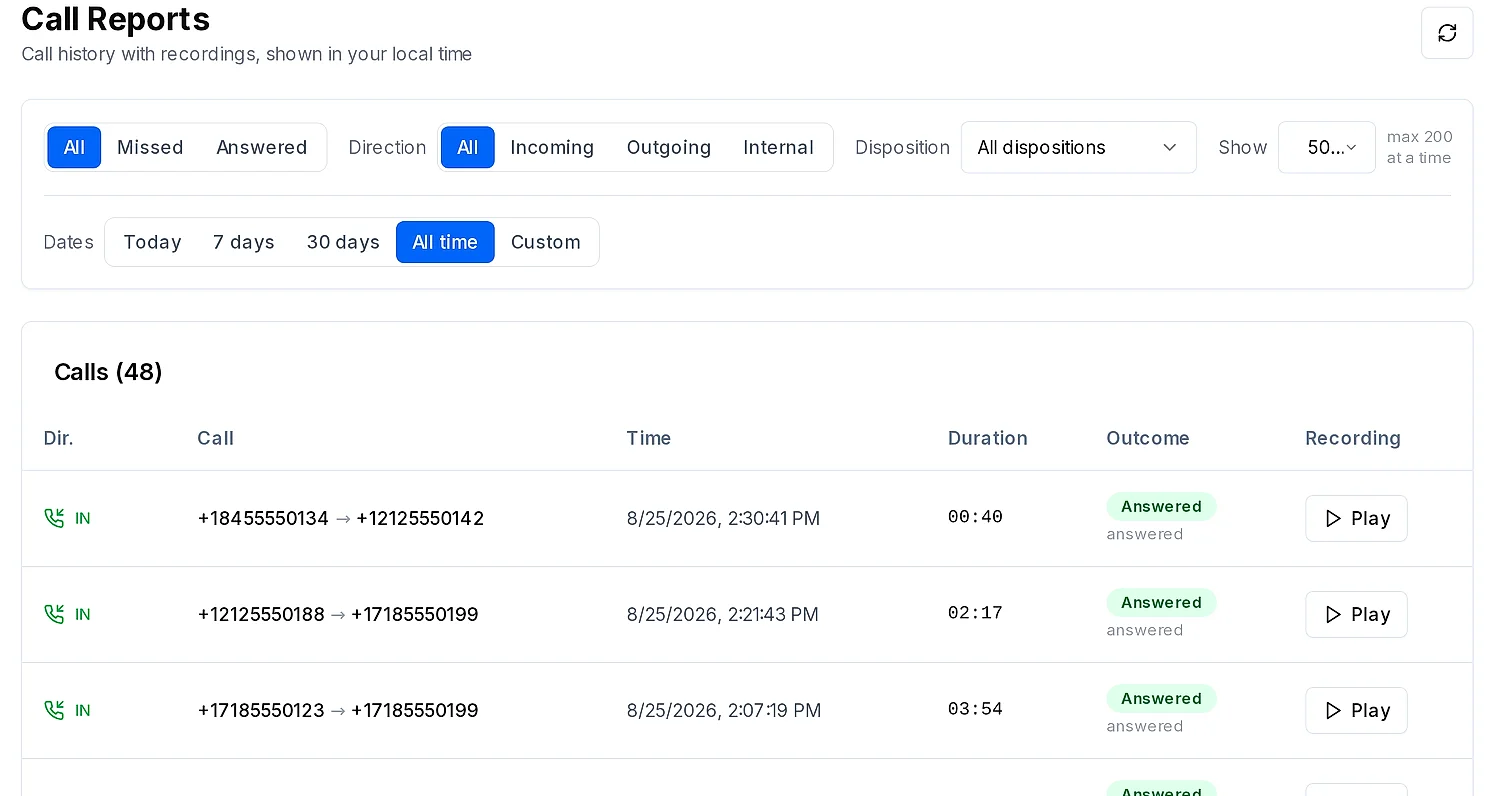Click incoming call icon for +12125550188 row

tap(54, 614)
